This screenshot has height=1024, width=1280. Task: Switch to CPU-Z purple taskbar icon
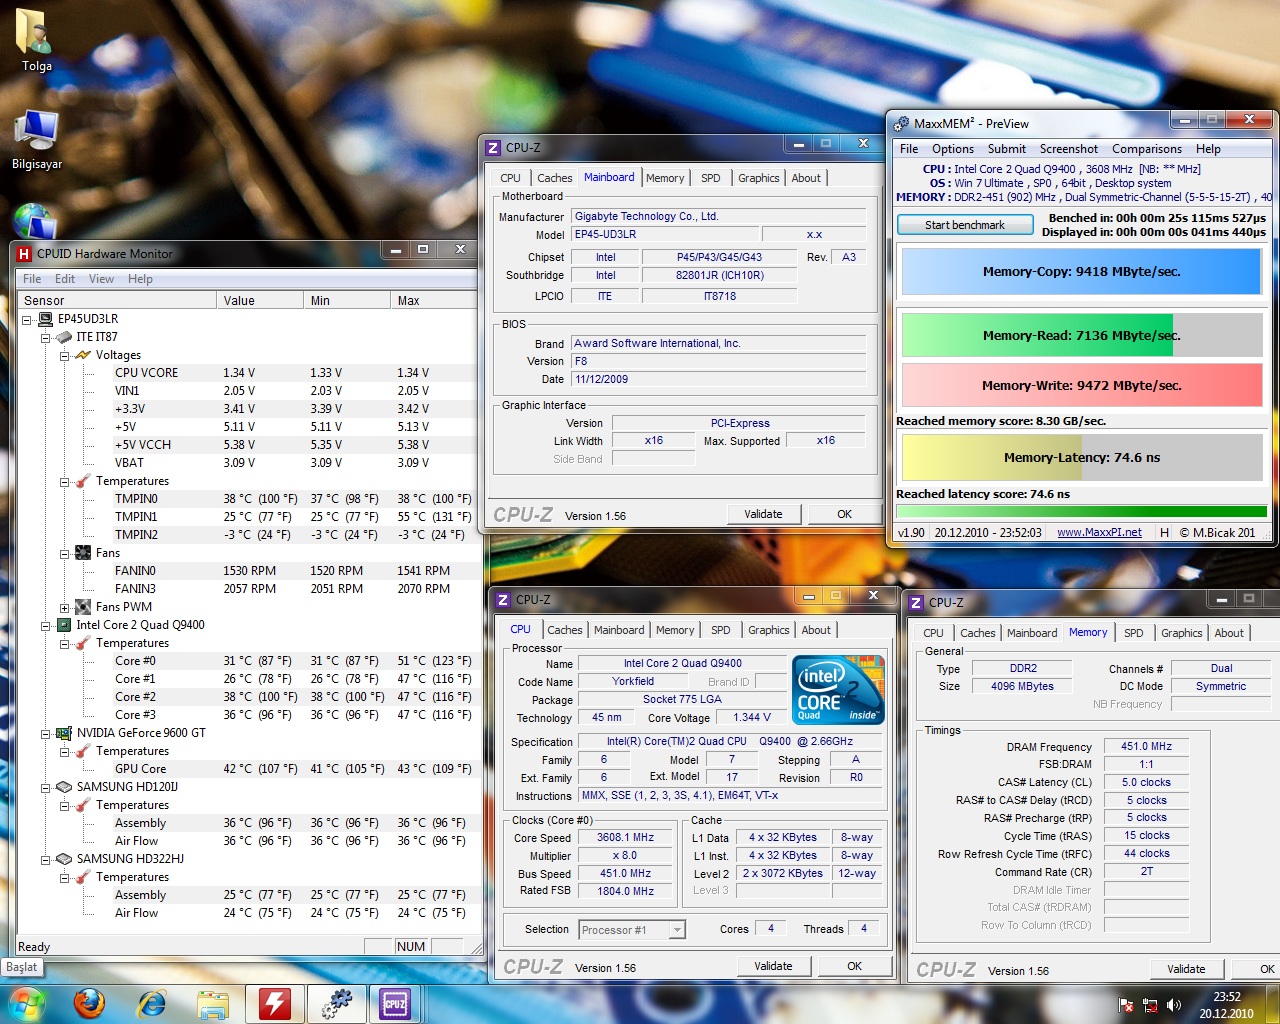(395, 1004)
